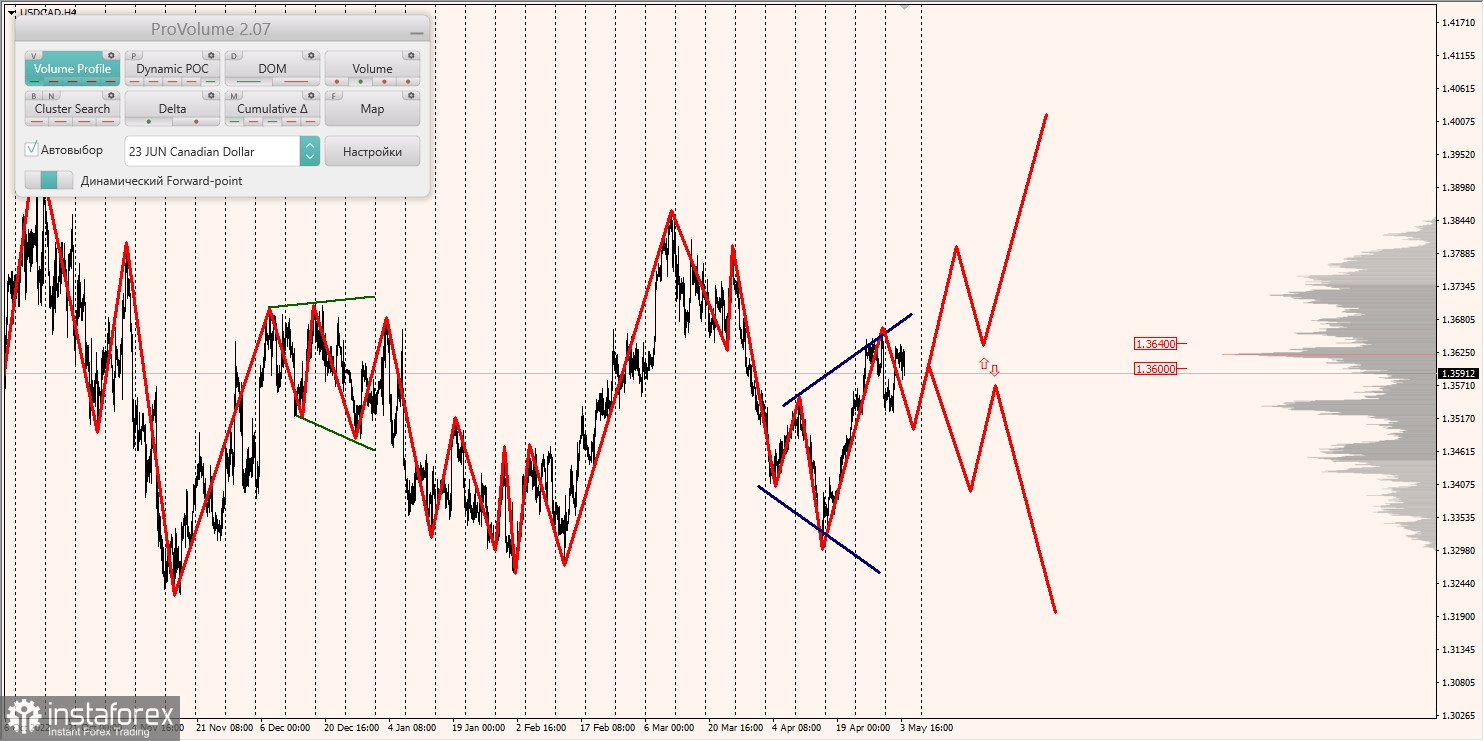Click the M hotkey tab on Cumulative Δ

(x=234, y=96)
